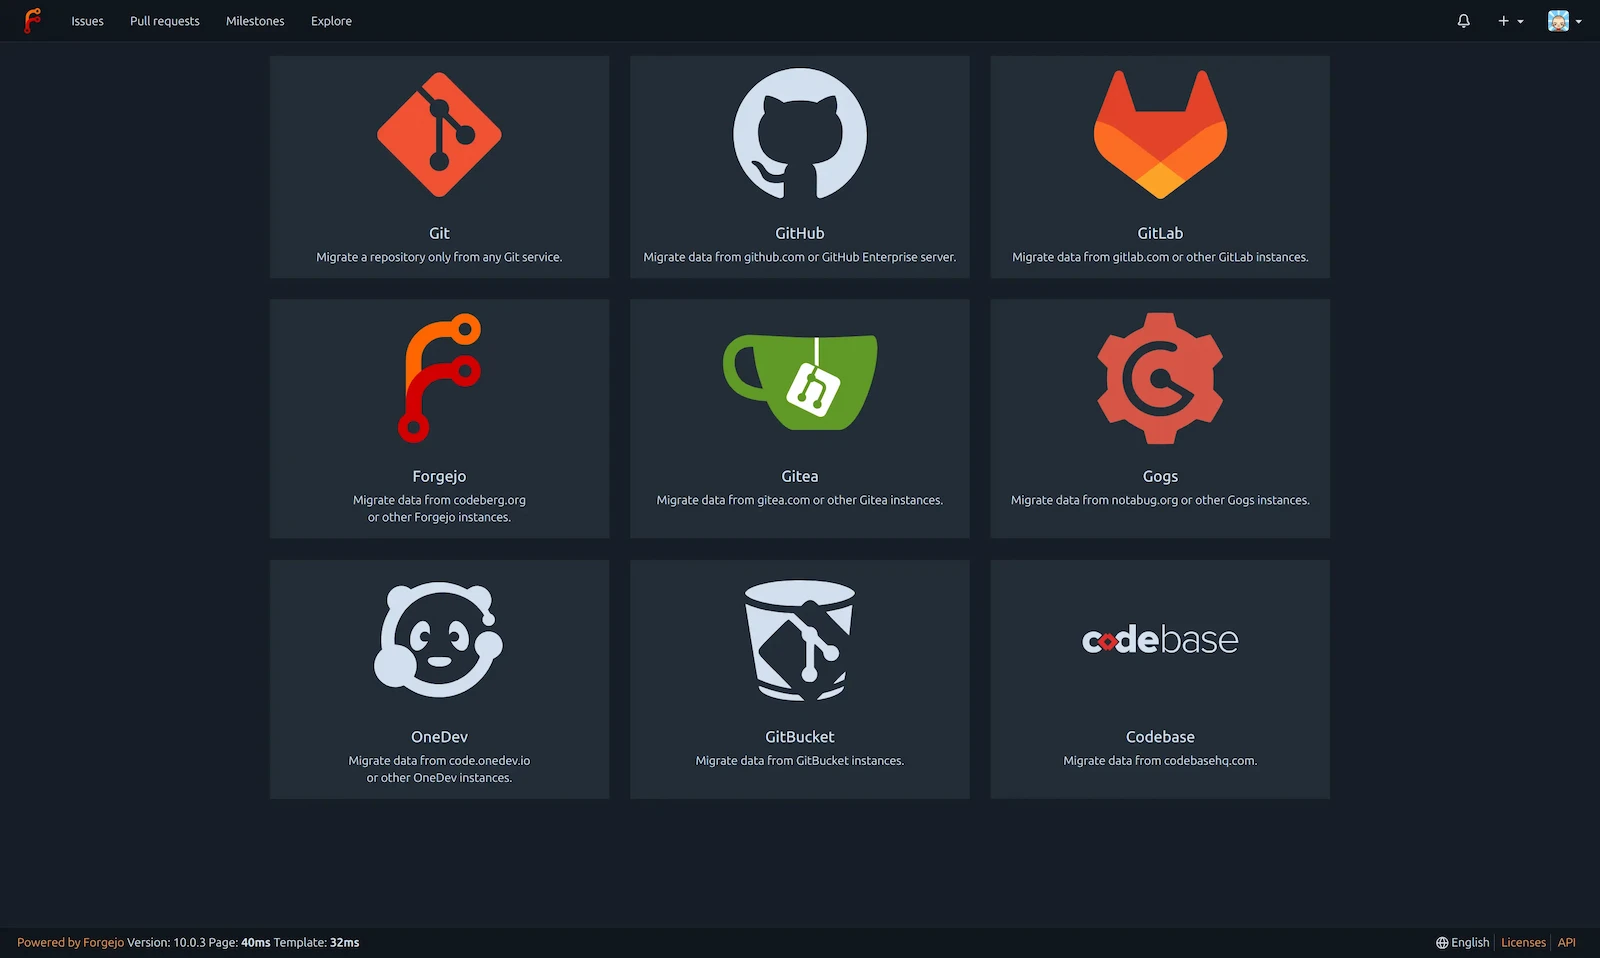Open the 'Powered by Forgejo' footer link

pyautogui.click(x=70, y=942)
